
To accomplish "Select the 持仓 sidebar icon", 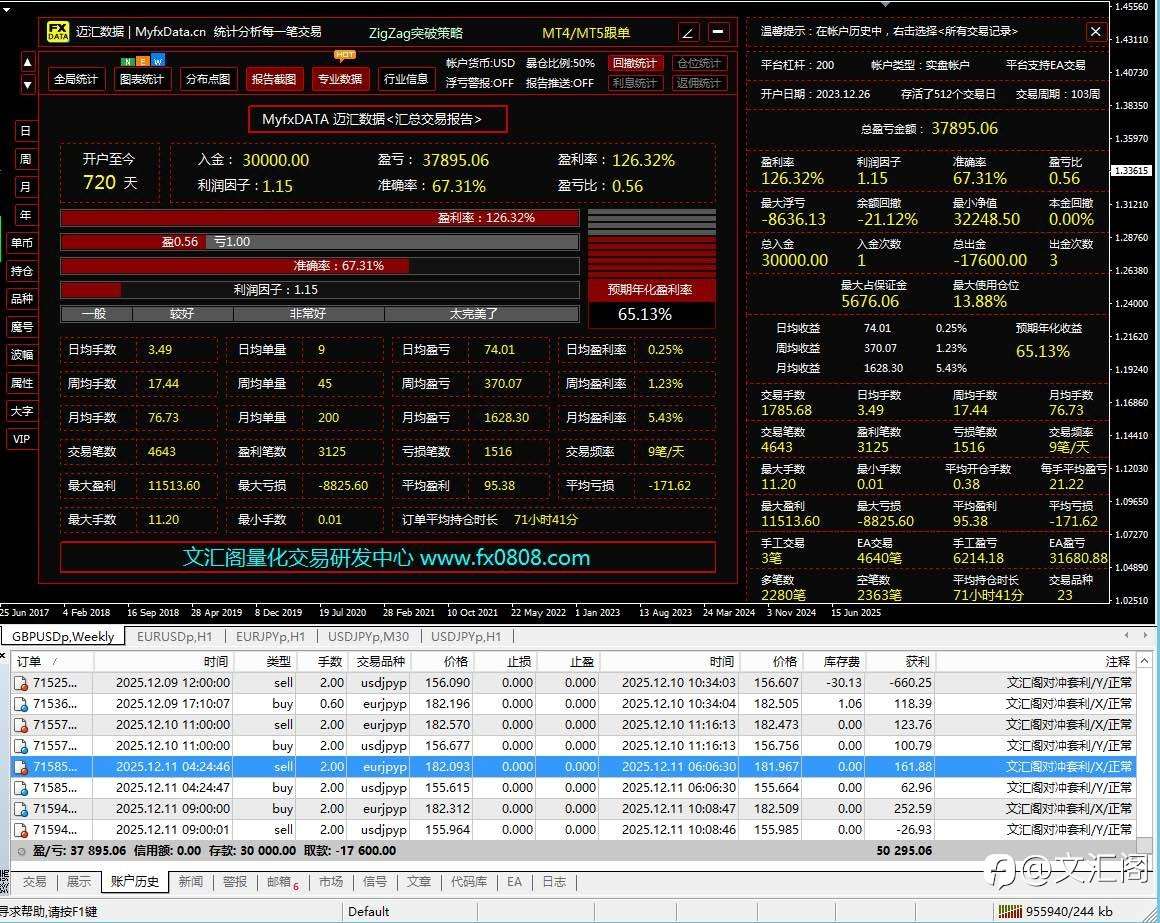I will pyautogui.click(x=24, y=270).
